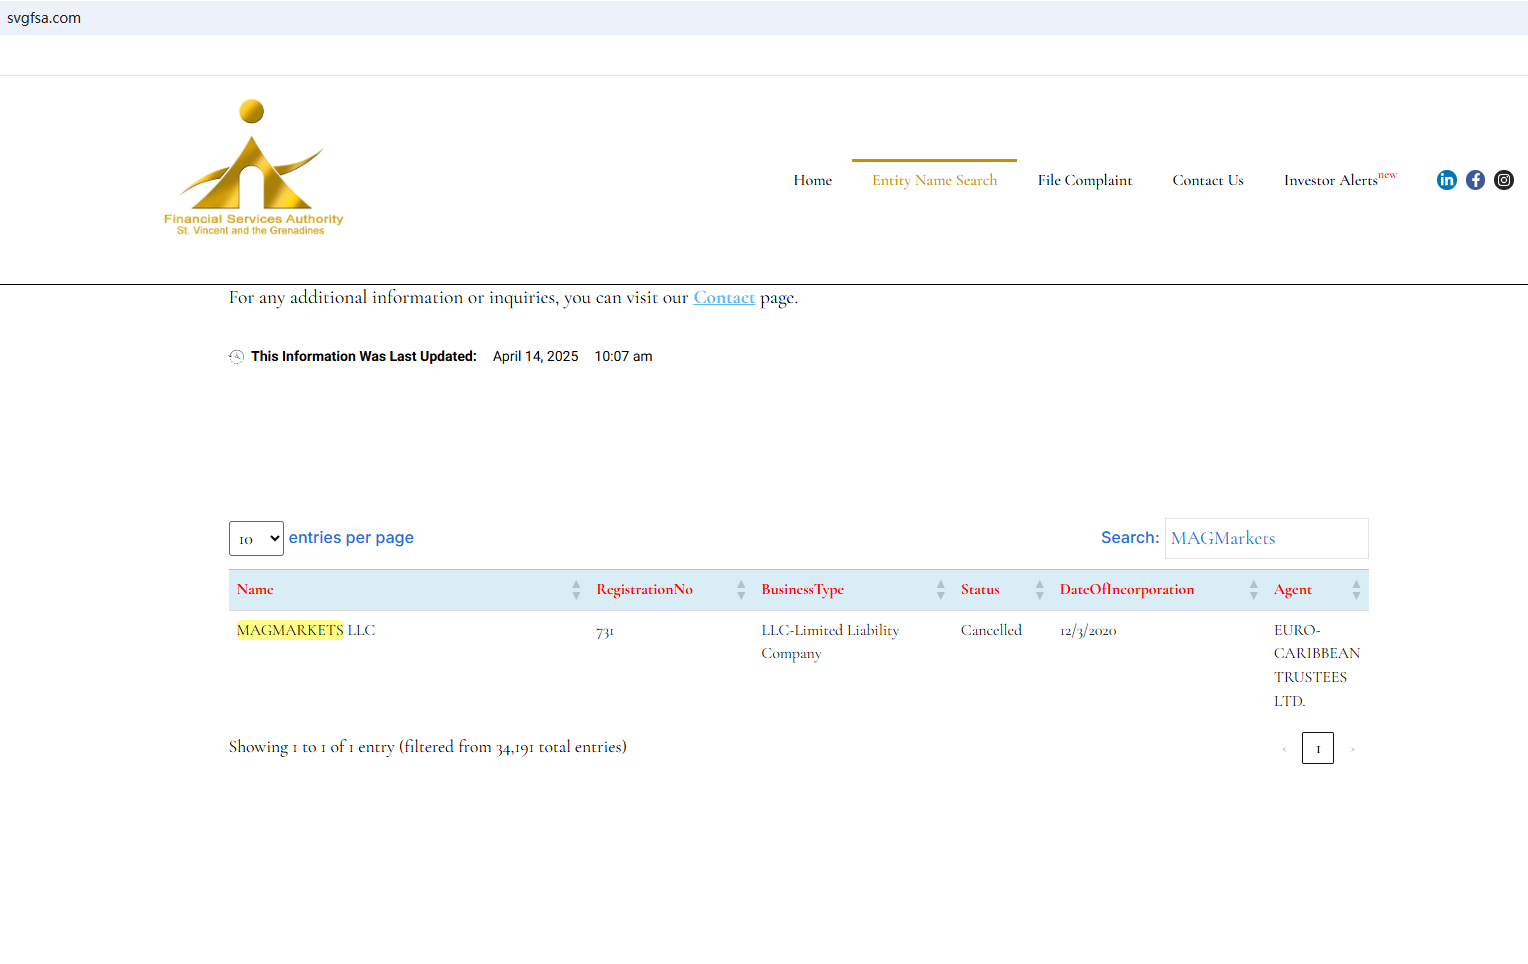
Task: Open the Entity Name Search tab
Action: [934, 180]
